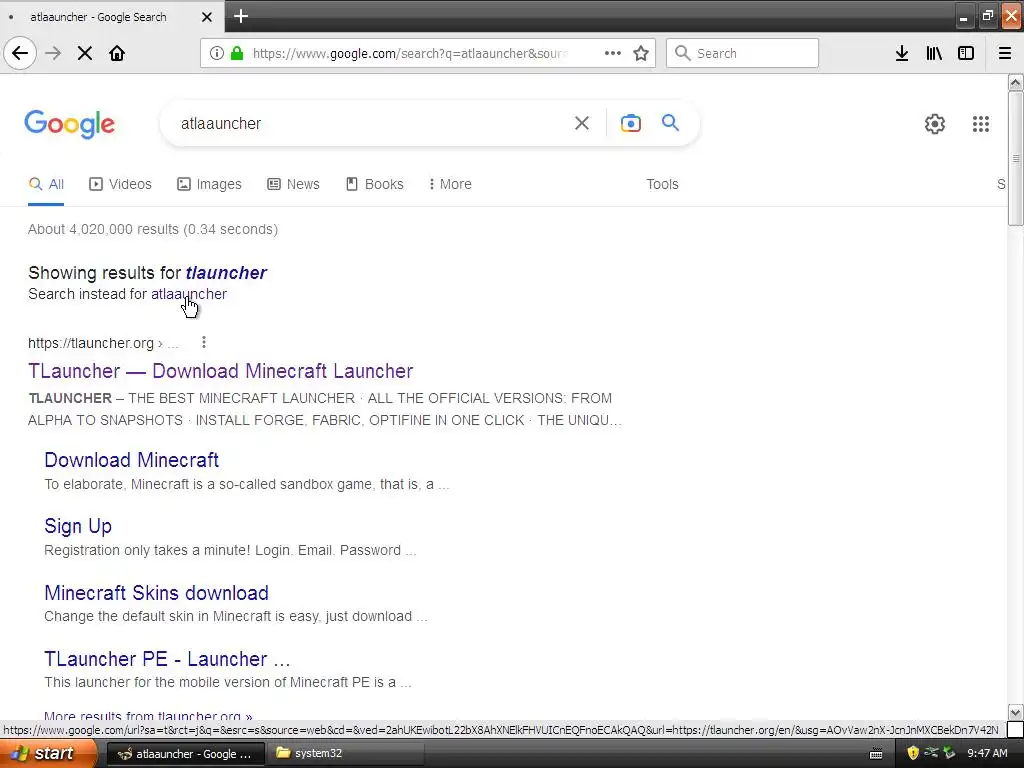This screenshot has height=768, width=1024.
Task: Select the All results tab
Action: (x=46, y=184)
